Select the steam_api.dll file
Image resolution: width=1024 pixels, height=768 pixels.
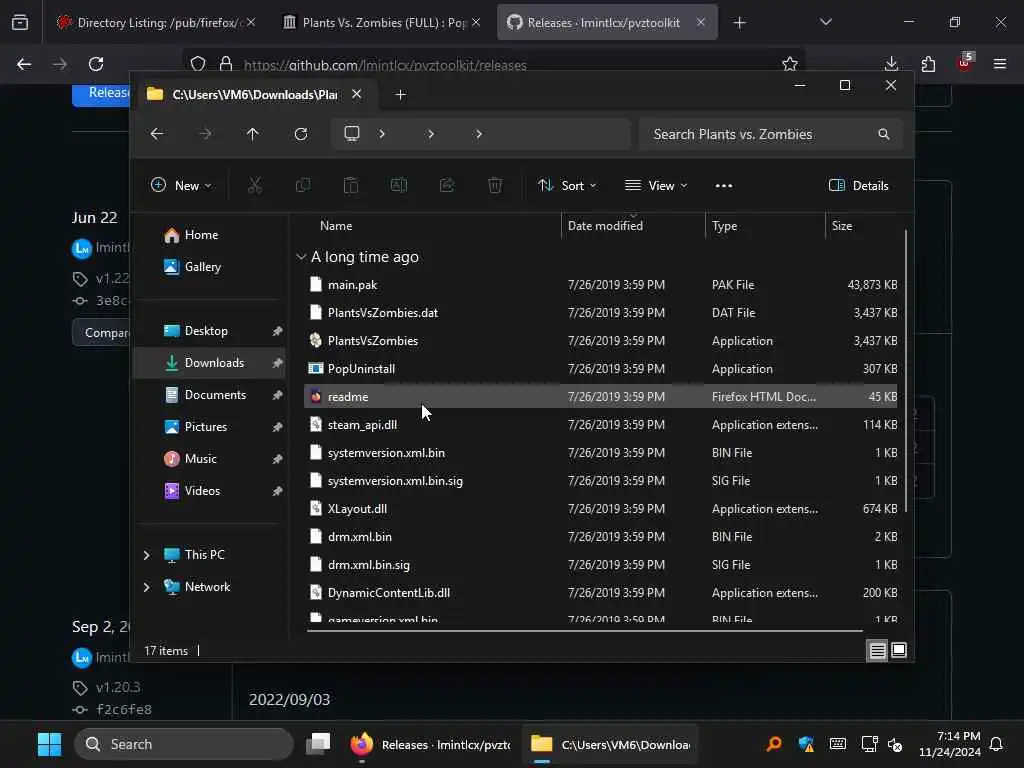tap(600, 425)
